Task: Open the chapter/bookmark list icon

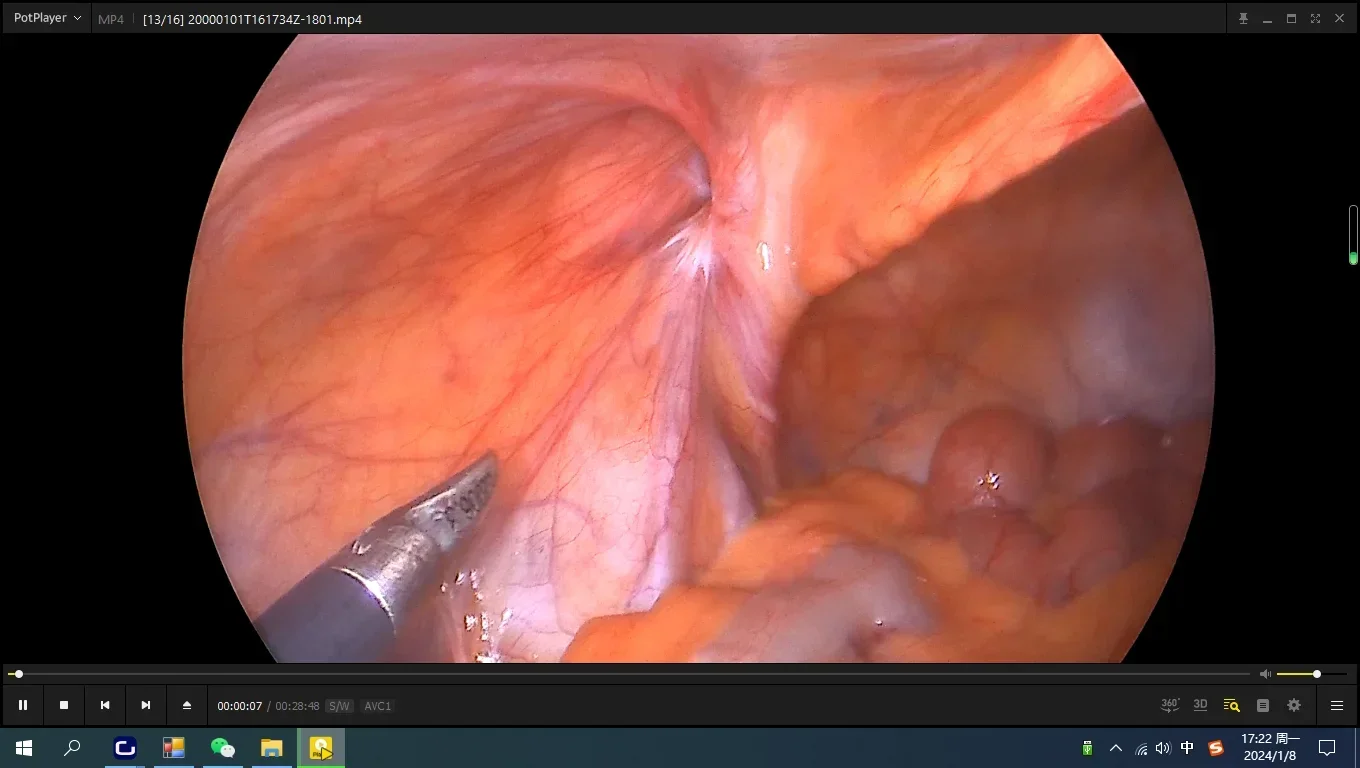Action: click(1263, 705)
